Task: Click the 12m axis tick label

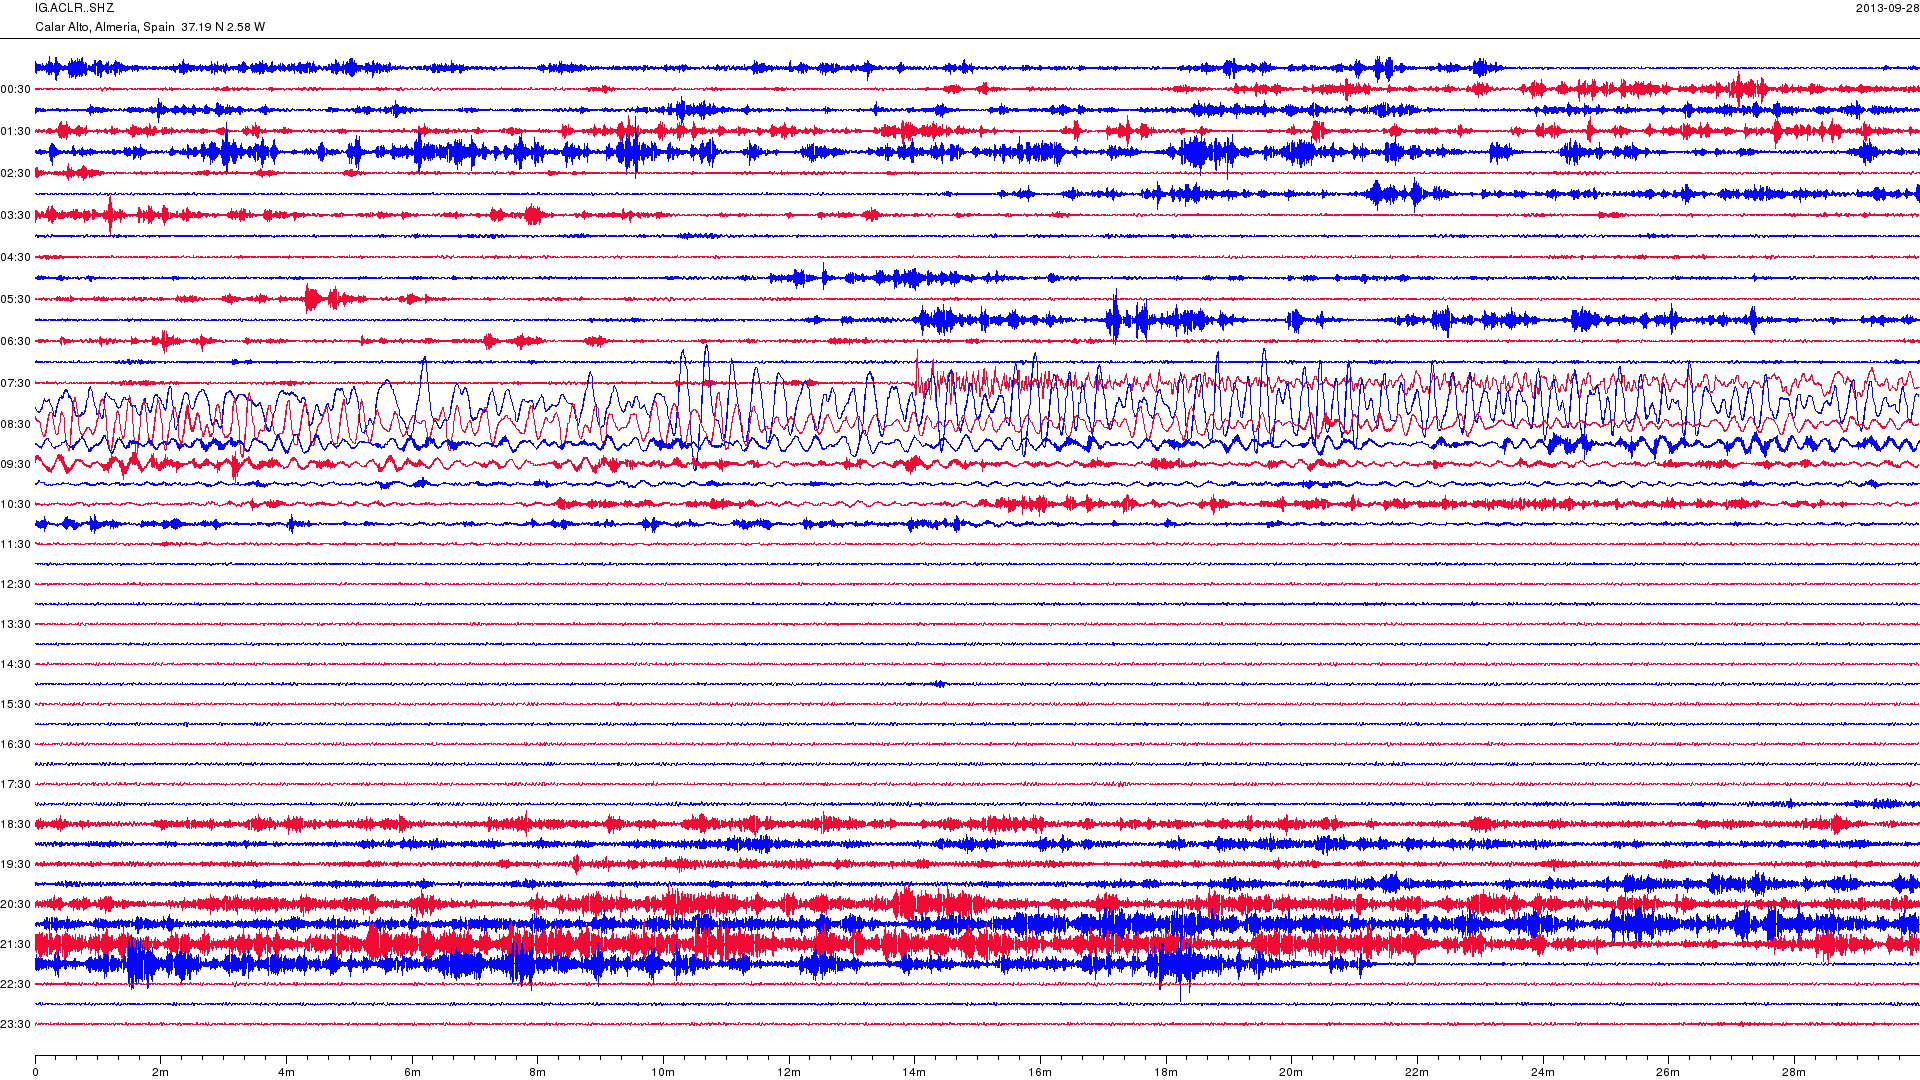Action: (x=789, y=1073)
